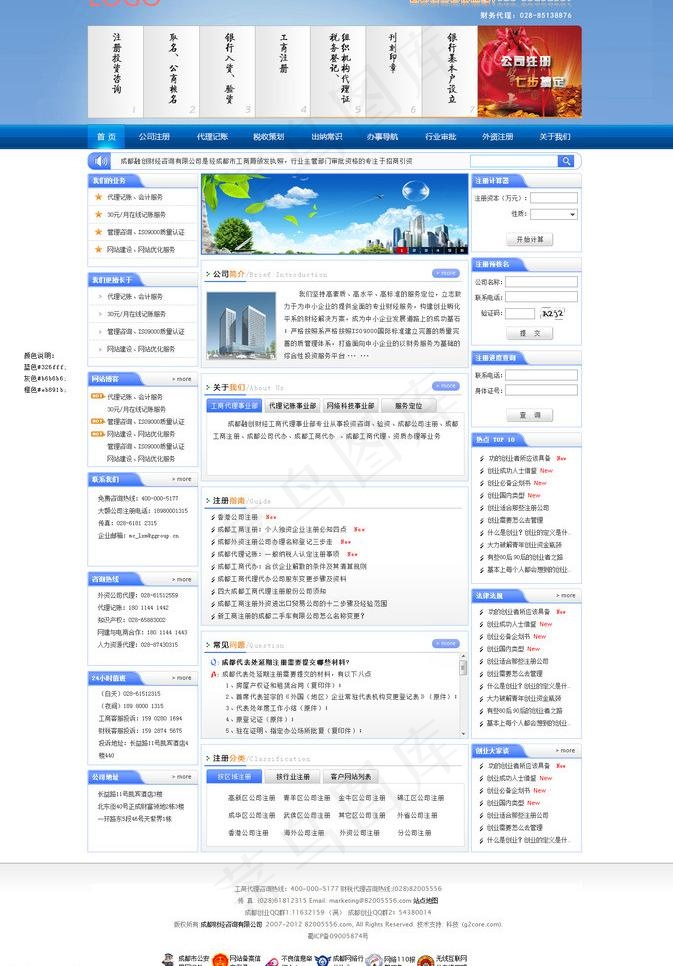Click more link in 网站博客 panel

pyautogui.click(x=182, y=379)
